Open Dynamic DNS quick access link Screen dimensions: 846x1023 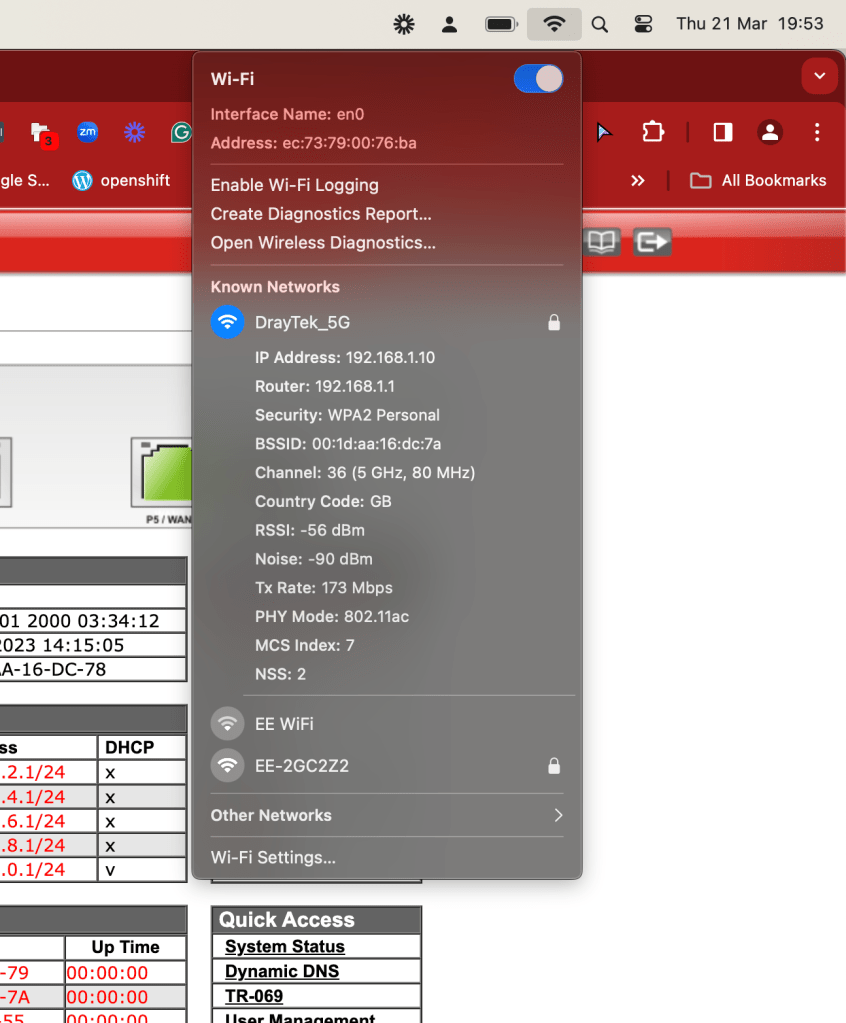coord(282,971)
